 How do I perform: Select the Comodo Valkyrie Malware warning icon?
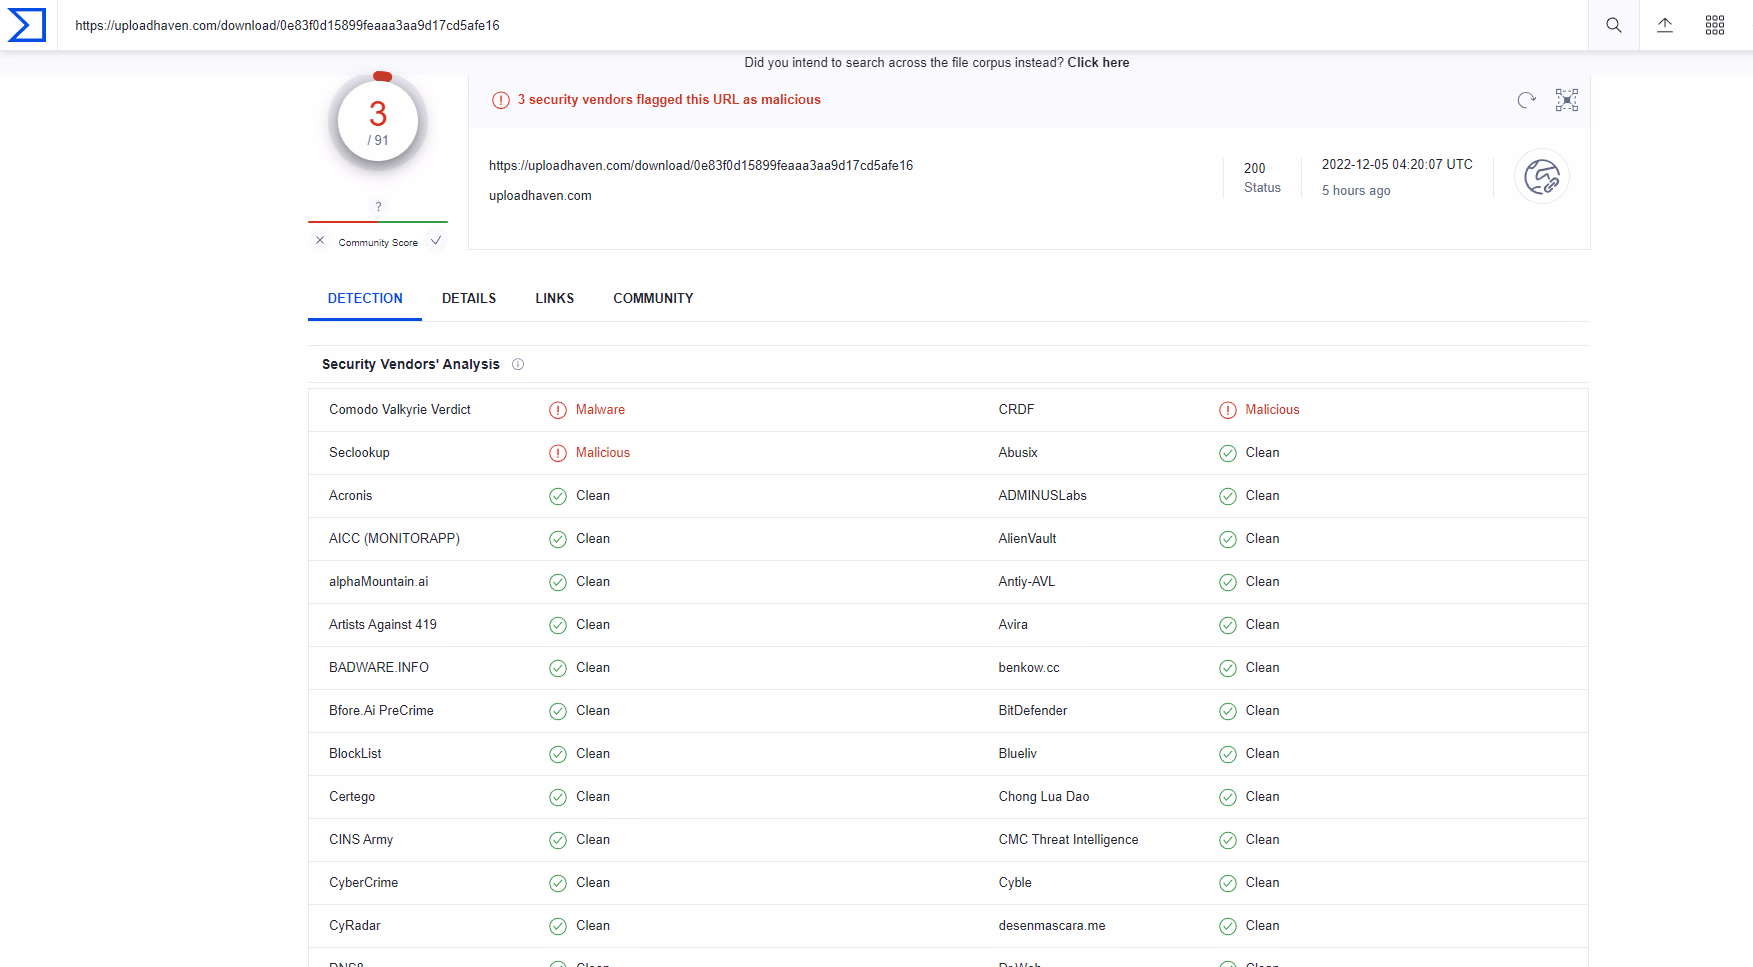pyautogui.click(x=558, y=410)
